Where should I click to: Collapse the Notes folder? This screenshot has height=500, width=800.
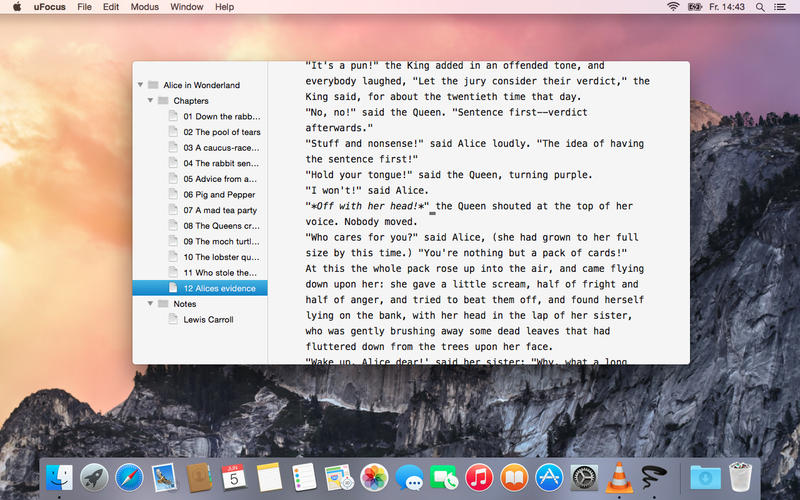pyautogui.click(x=150, y=304)
